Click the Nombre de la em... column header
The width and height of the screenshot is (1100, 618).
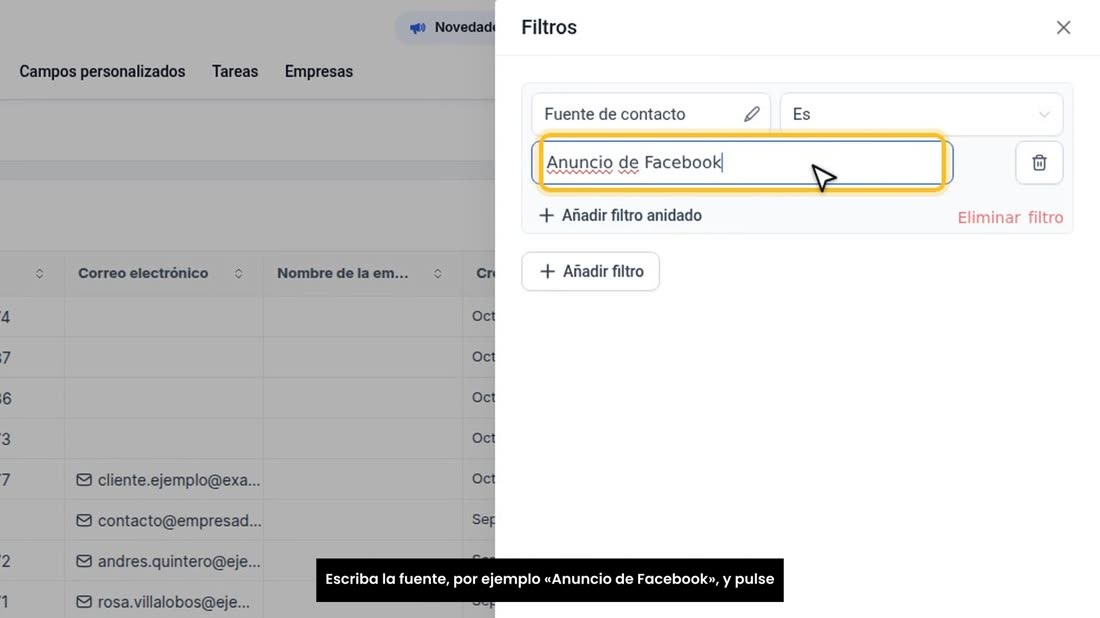342,274
